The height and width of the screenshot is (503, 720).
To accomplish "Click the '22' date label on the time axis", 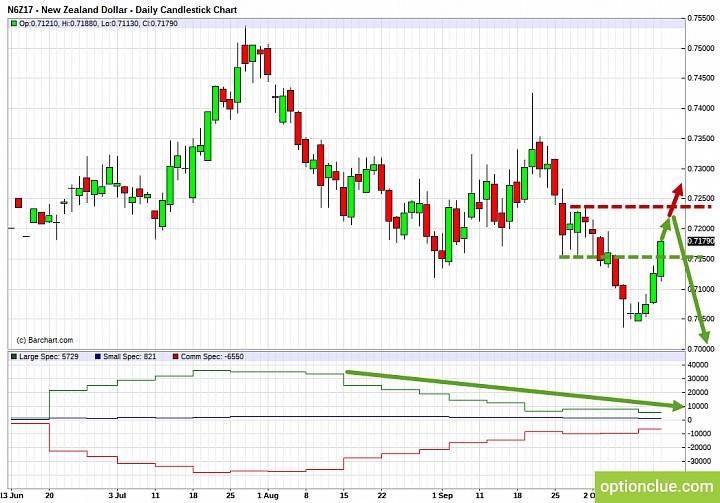I will [x=382, y=496].
